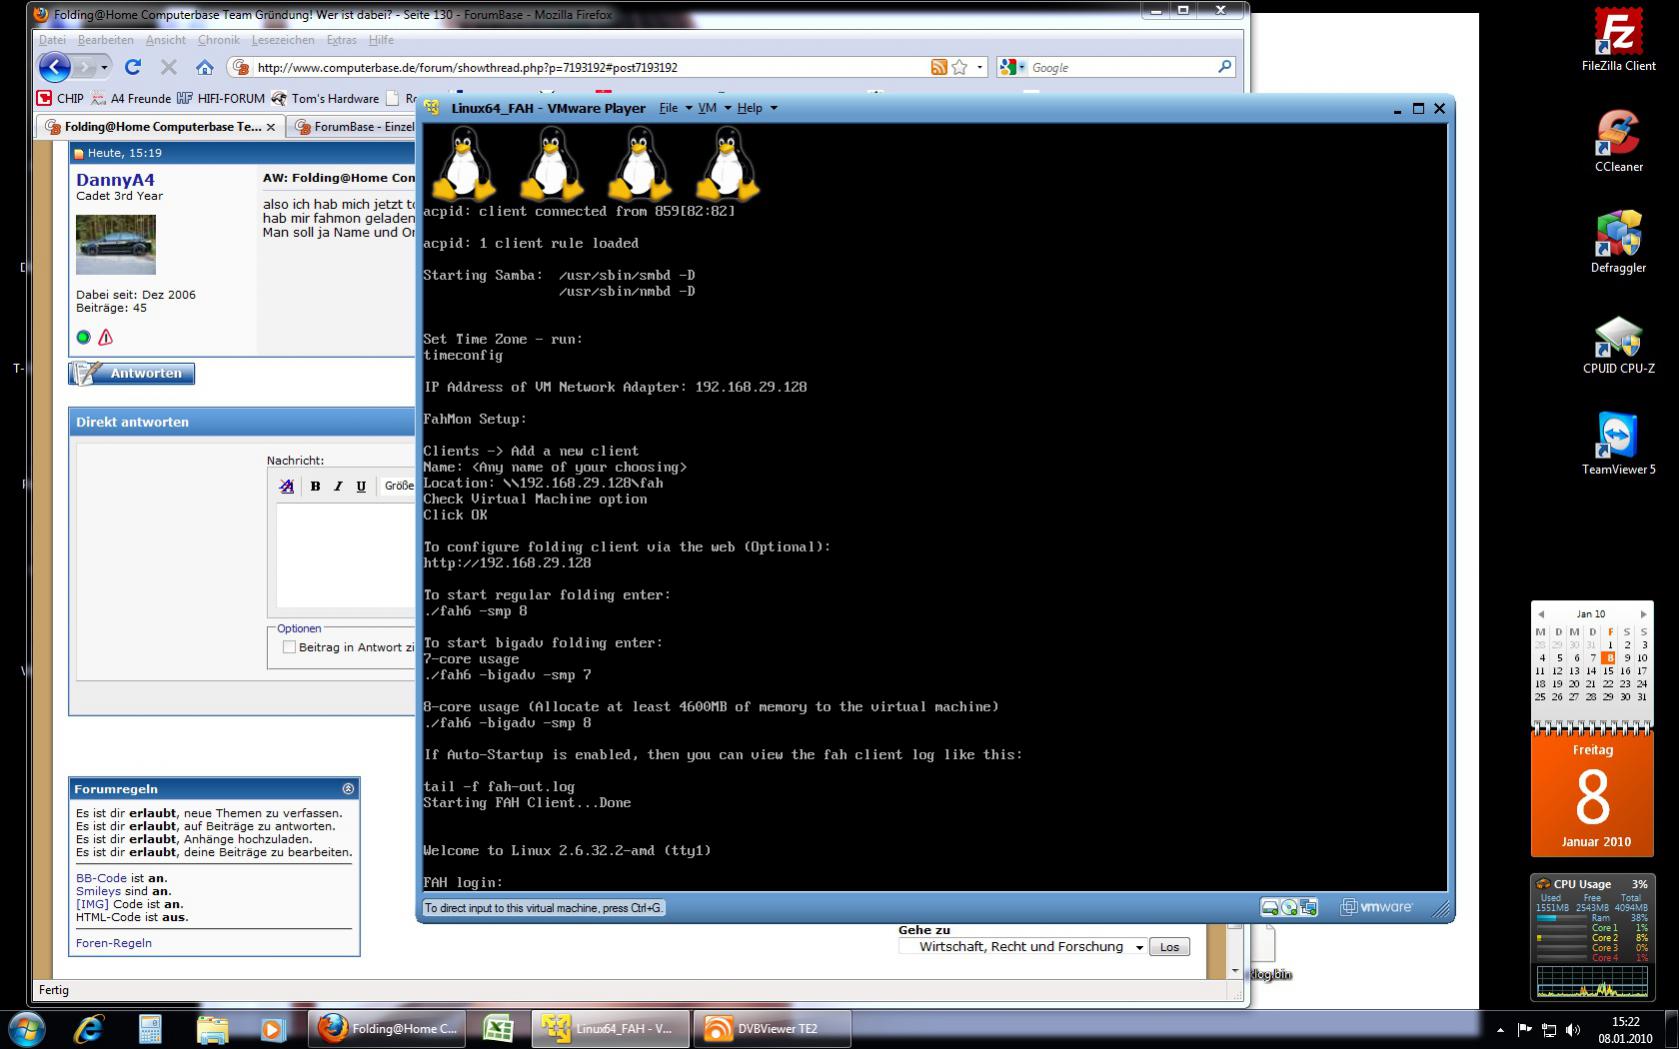1679x1049 pixels.
Task: Subscribe via the RSS feed icon
Action: click(x=939, y=67)
